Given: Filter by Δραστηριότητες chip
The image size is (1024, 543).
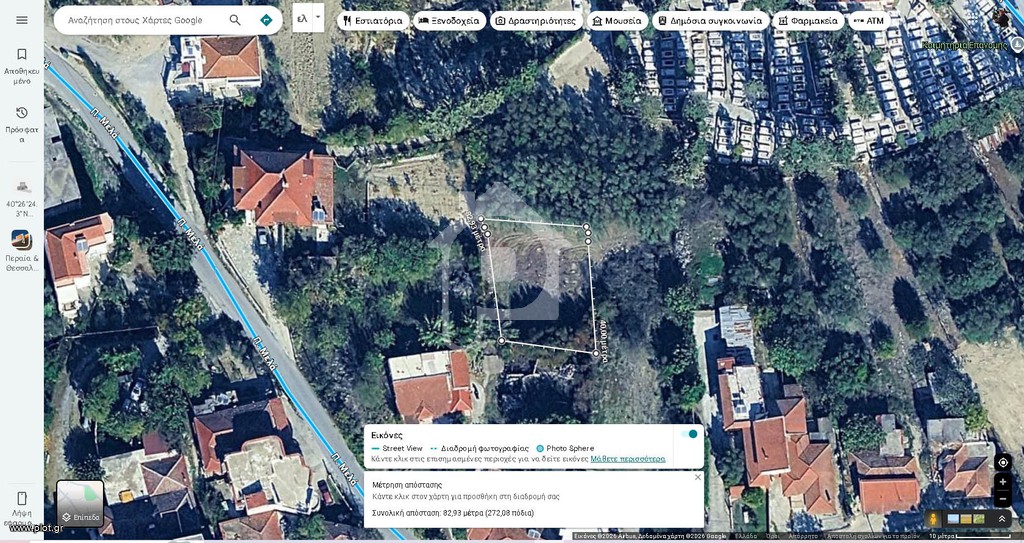Looking at the screenshot, I should 536,21.
